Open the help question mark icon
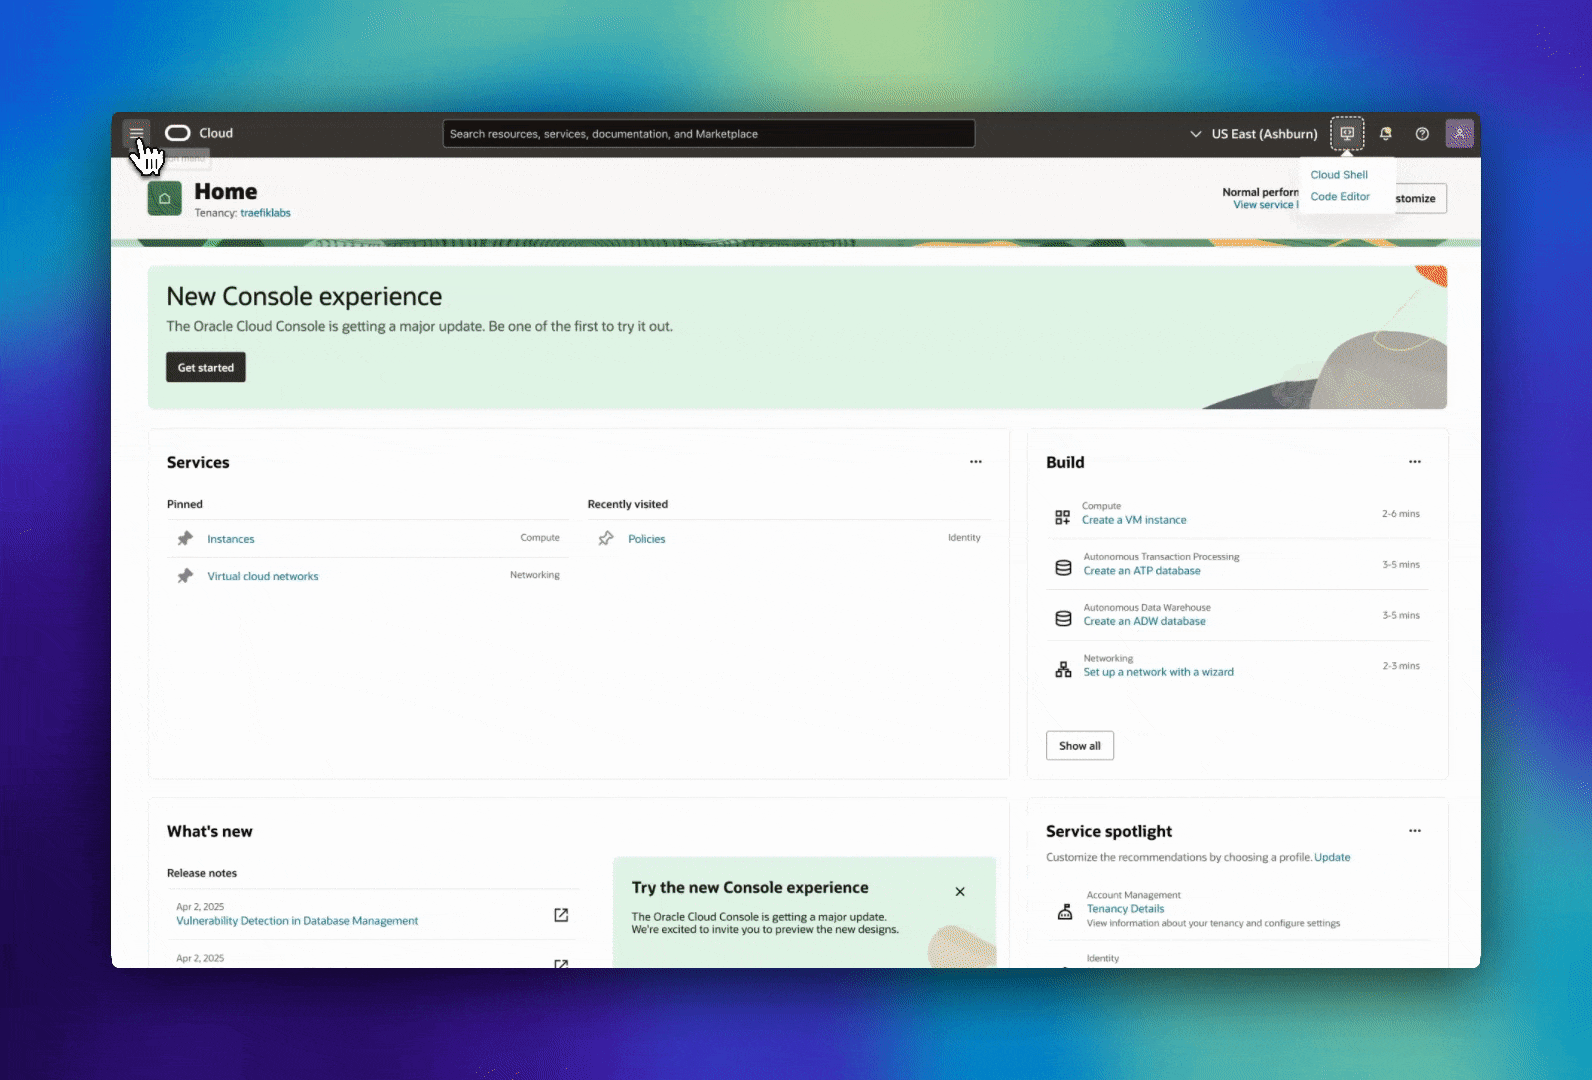This screenshot has height=1080, width=1592. point(1422,134)
